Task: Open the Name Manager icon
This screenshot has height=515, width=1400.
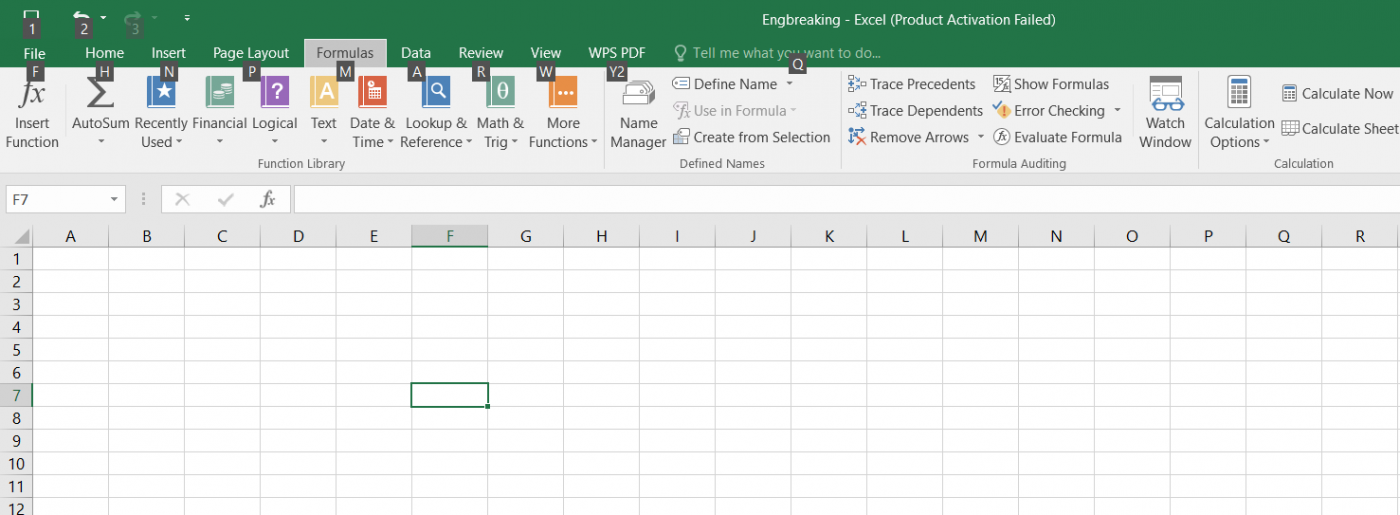Action: click(x=638, y=96)
